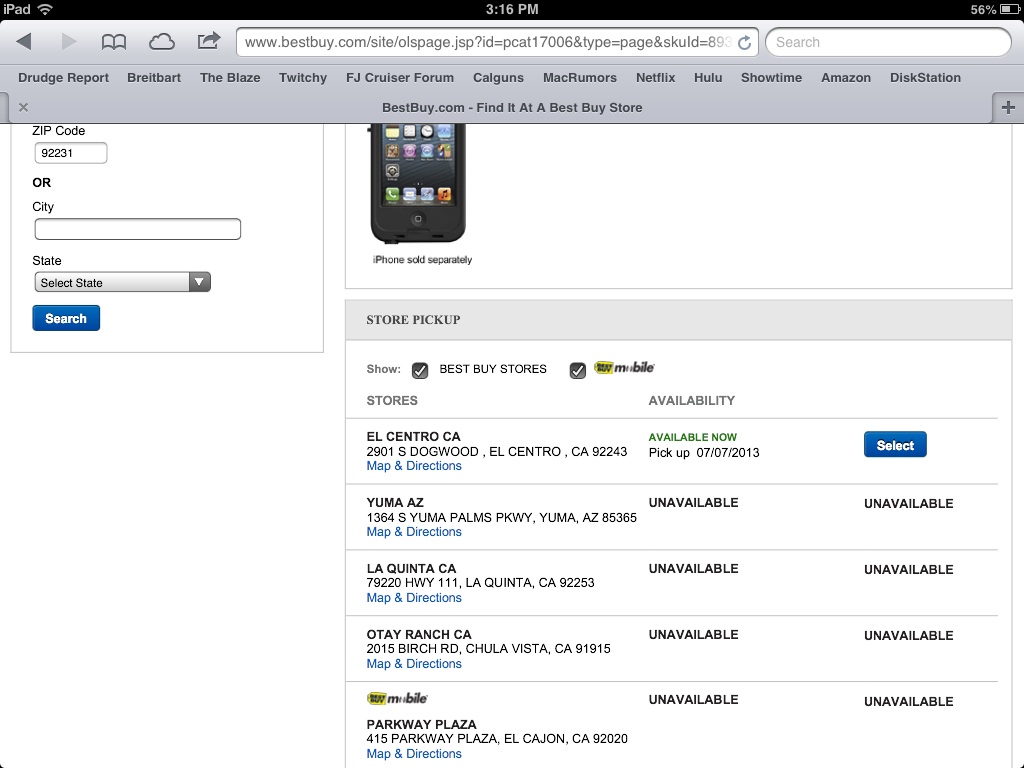Image resolution: width=1024 pixels, height=768 pixels.
Task: Tap the Safari URL address bar
Action: pos(496,42)
